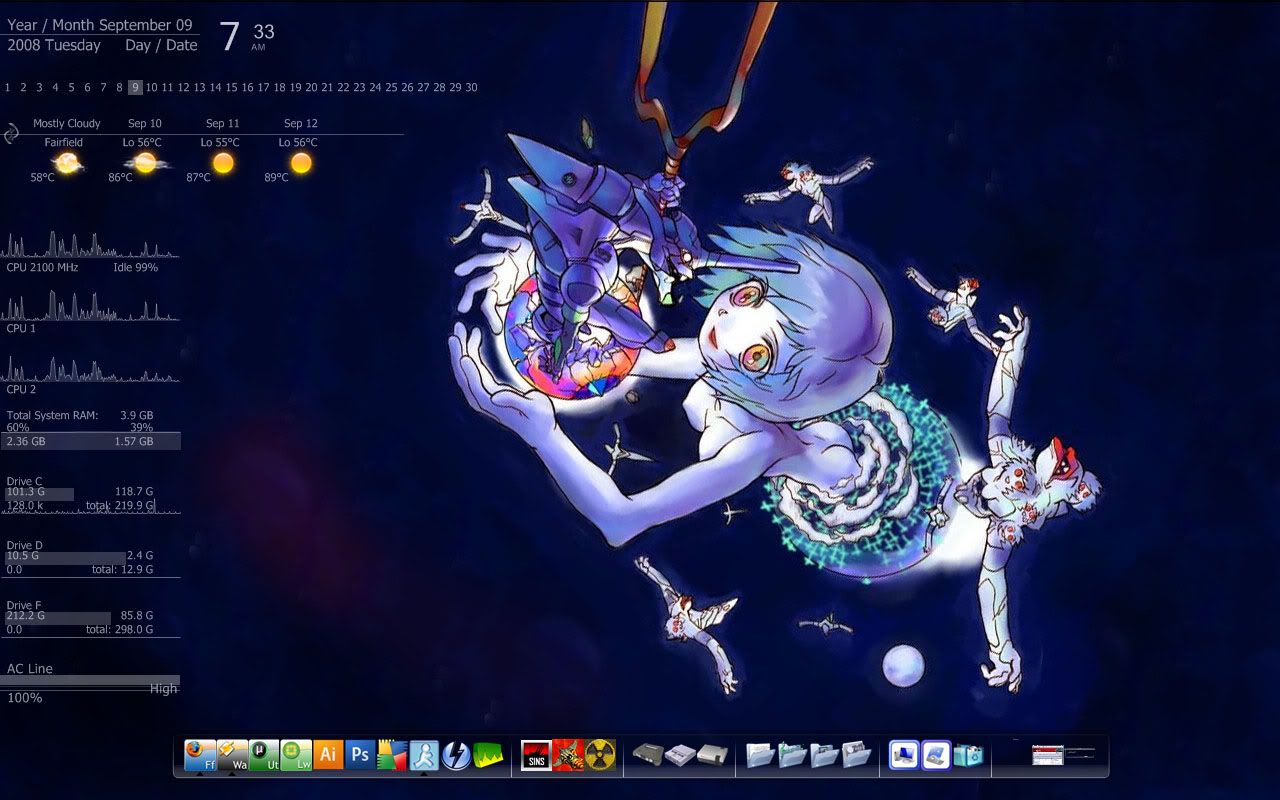The height and width of the screenshot is (800, 1280).
Task: Click the CPU 2 usage graph
Action: coord(91,368)
